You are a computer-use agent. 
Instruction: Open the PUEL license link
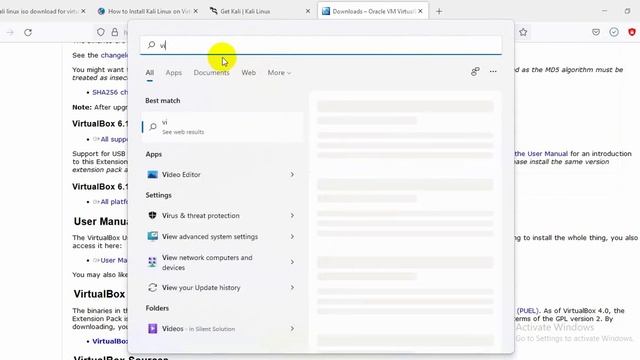[528, 311]
